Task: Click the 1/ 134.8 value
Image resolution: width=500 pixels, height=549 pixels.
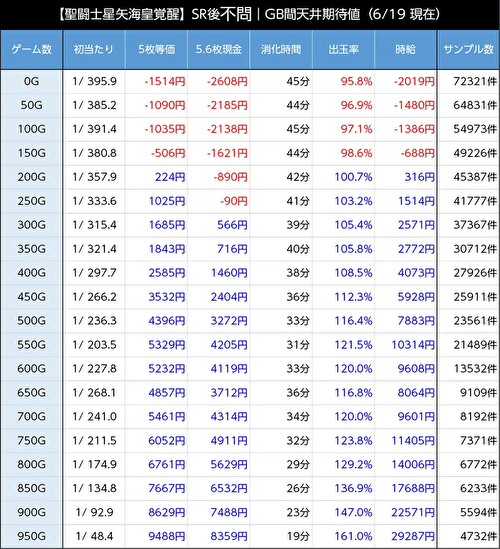Action: point(94,488)
